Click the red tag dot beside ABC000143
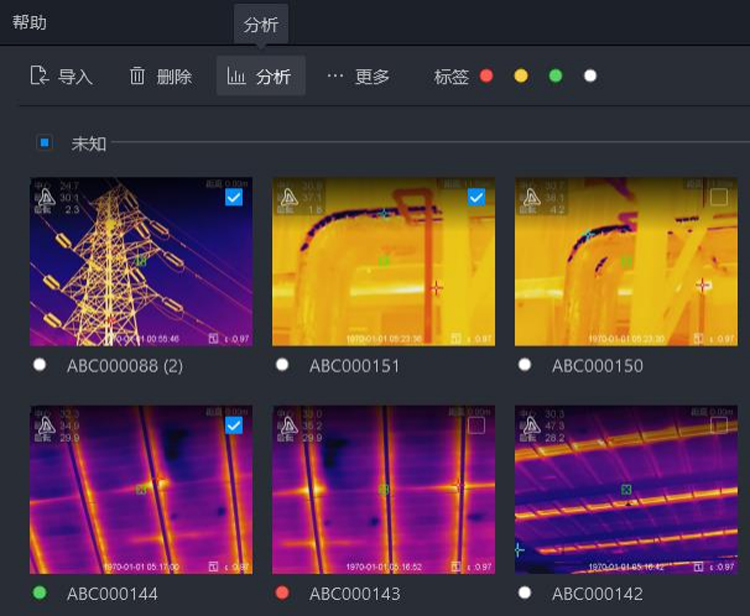Image resolution: width=750 pixels, height=616 pixels. (282, 593)
